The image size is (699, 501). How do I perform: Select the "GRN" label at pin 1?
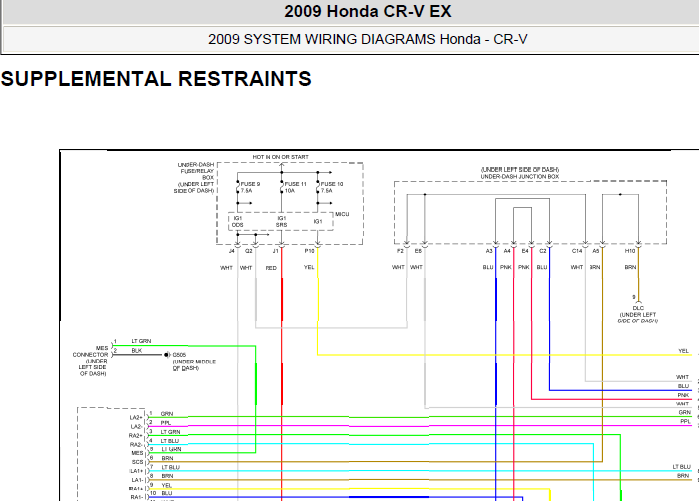(x=167, y=414)
